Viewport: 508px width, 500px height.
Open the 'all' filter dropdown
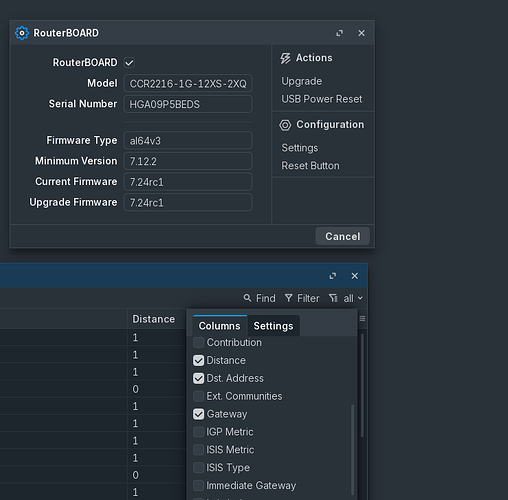pos(353,298)
